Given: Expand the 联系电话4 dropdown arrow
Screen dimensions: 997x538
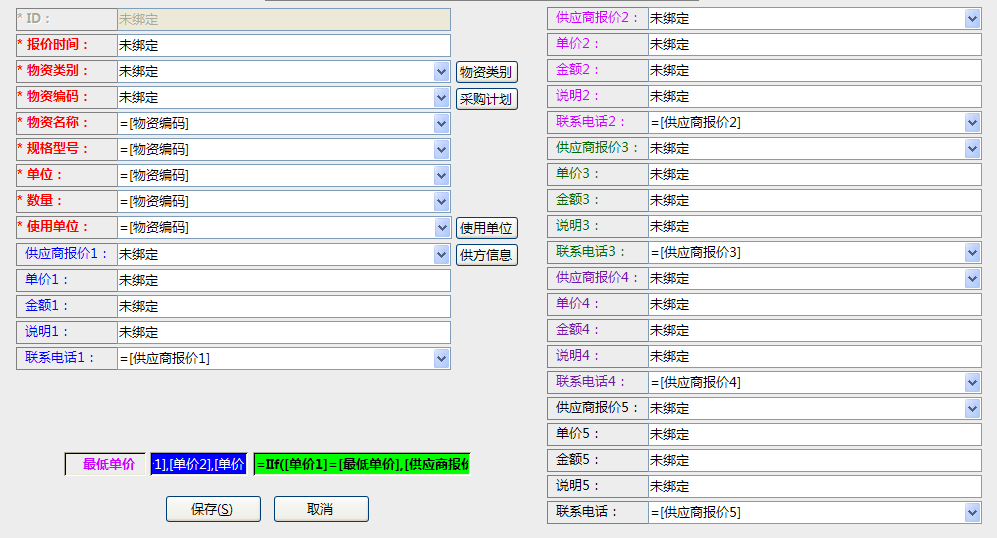Looking at the screenshot, I should [972, 383].
